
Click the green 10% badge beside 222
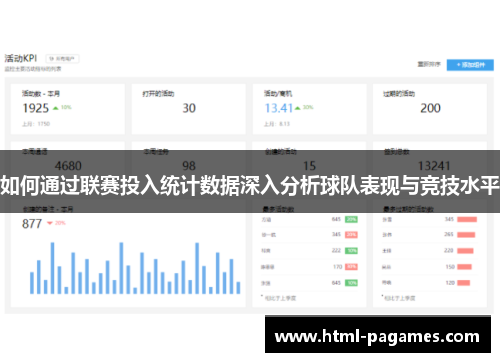351,251
